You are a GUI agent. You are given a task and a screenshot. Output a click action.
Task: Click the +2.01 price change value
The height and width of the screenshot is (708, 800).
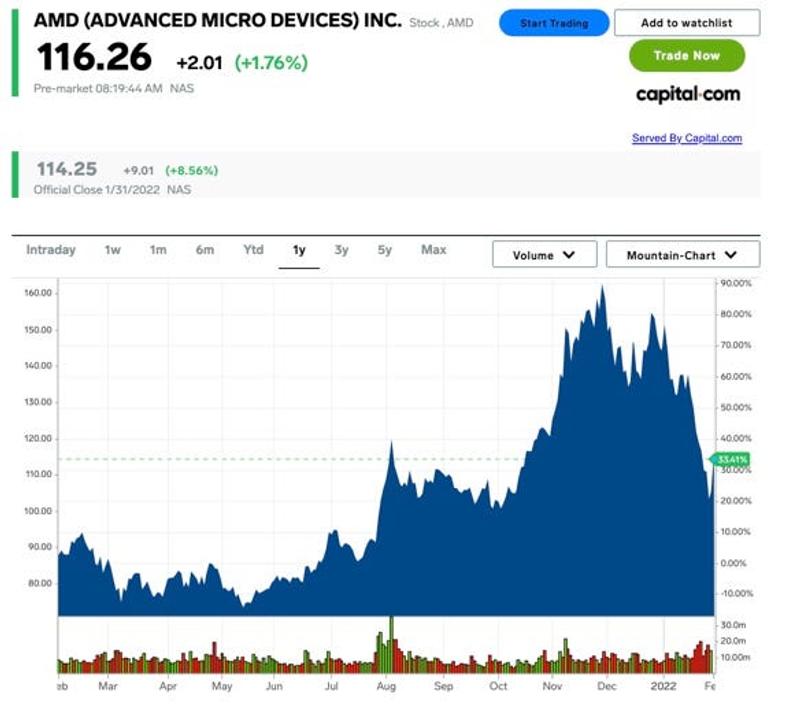coord(199,63)
